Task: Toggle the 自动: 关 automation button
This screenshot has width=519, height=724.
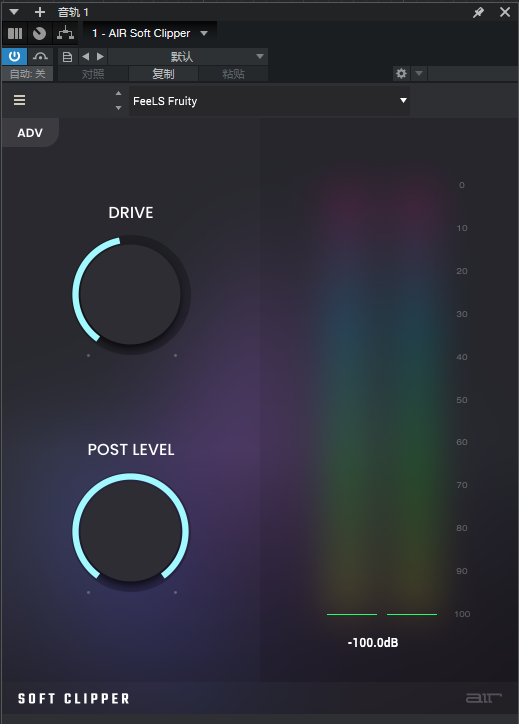Action: click(x=28, y=74)
